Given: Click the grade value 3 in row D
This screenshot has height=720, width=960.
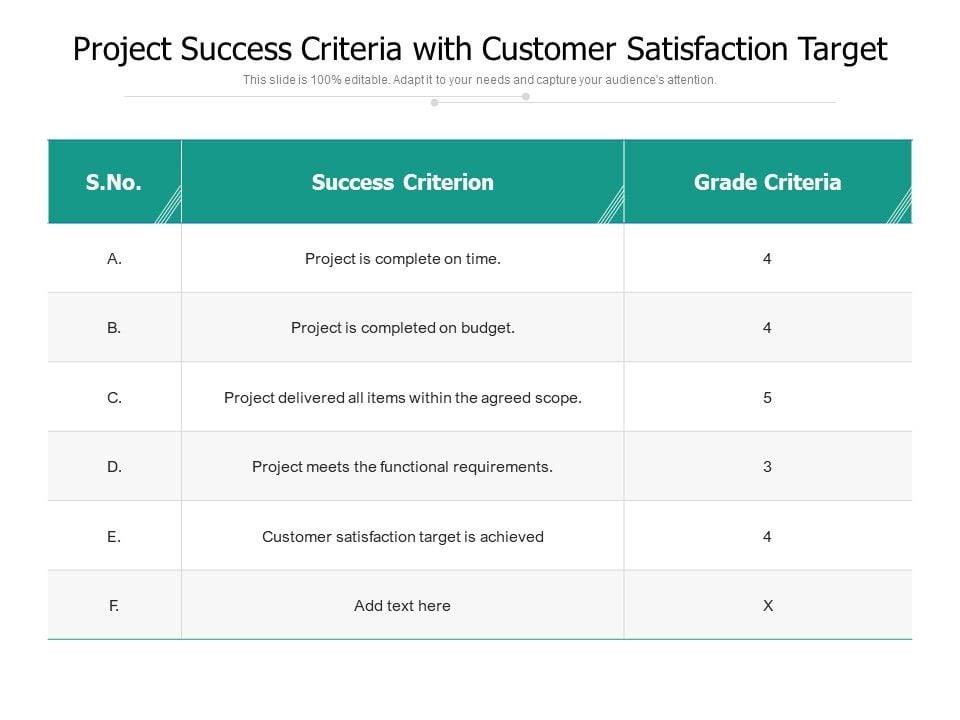Looking at the screenshot, I should (767, 467).
